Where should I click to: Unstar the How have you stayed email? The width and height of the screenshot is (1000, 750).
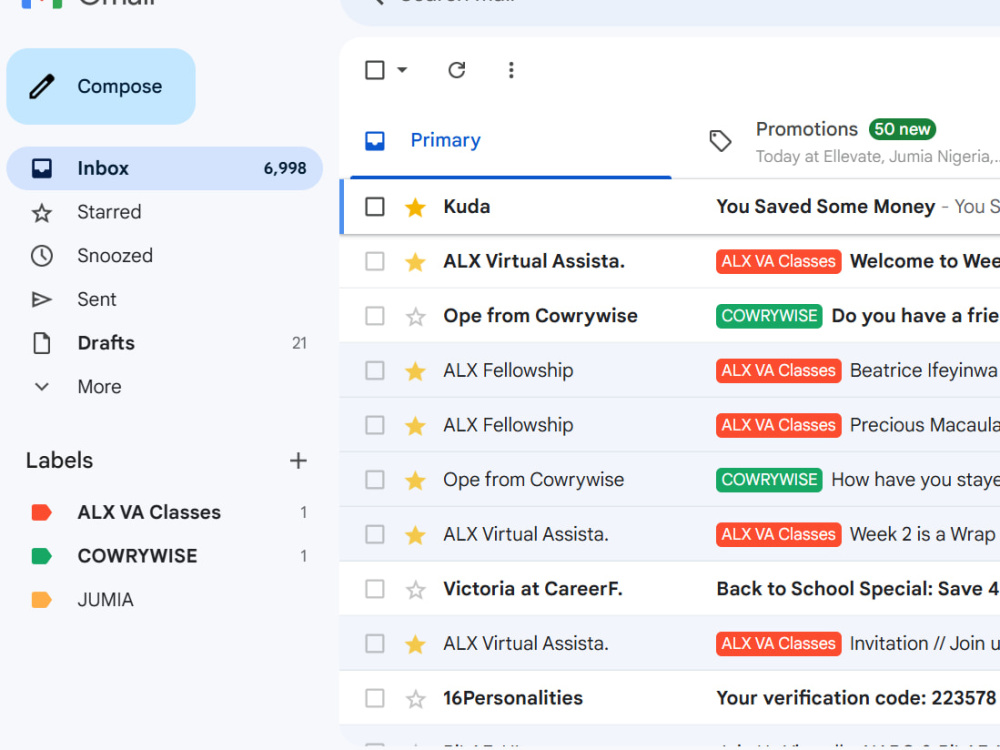point(416,480)
